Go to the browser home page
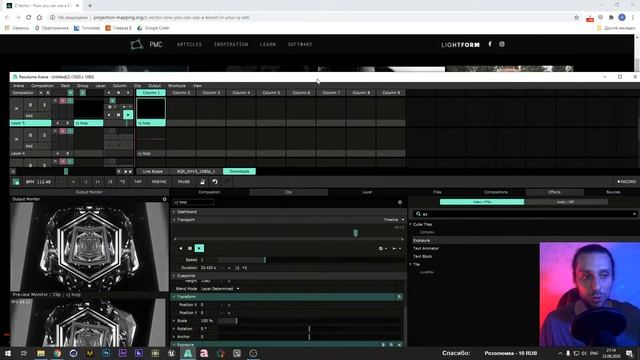Screen dimensions: 640x360 39,18
